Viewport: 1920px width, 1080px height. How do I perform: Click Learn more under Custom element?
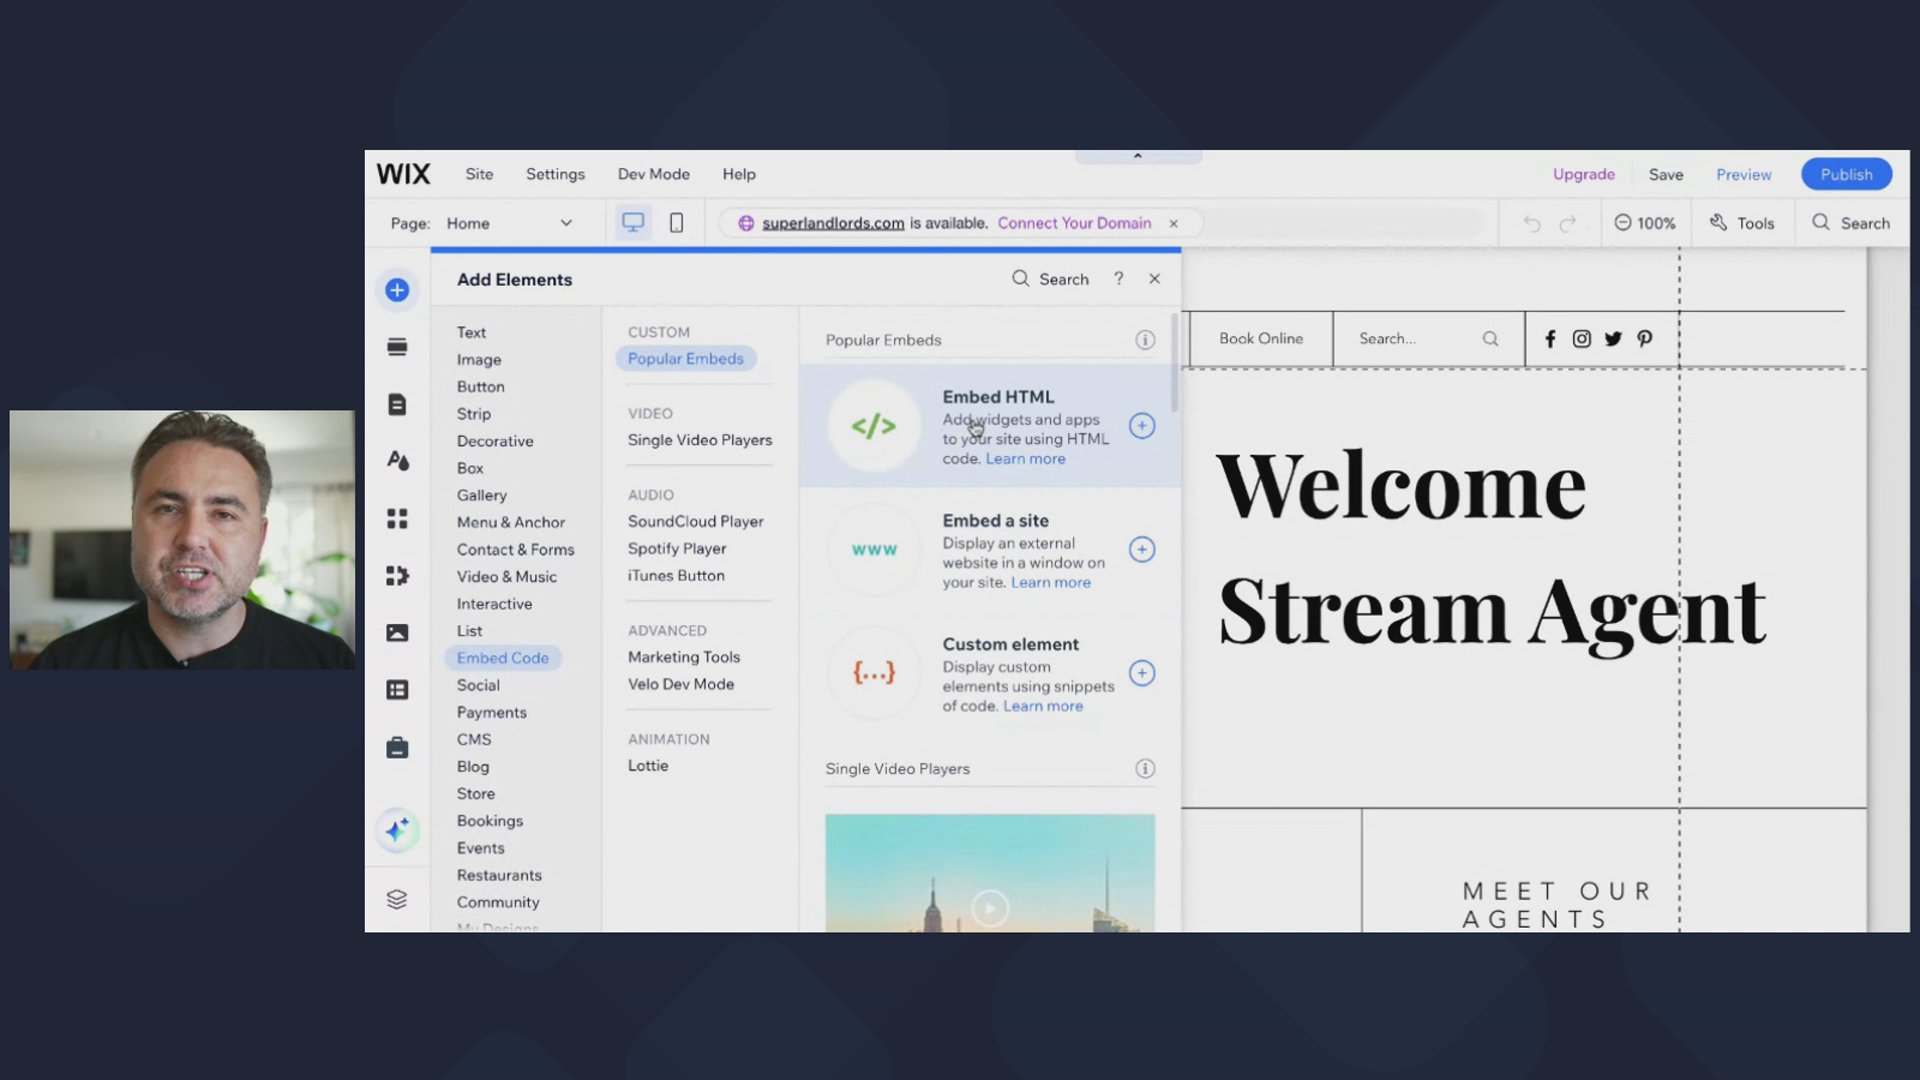tap(1042, 706)
